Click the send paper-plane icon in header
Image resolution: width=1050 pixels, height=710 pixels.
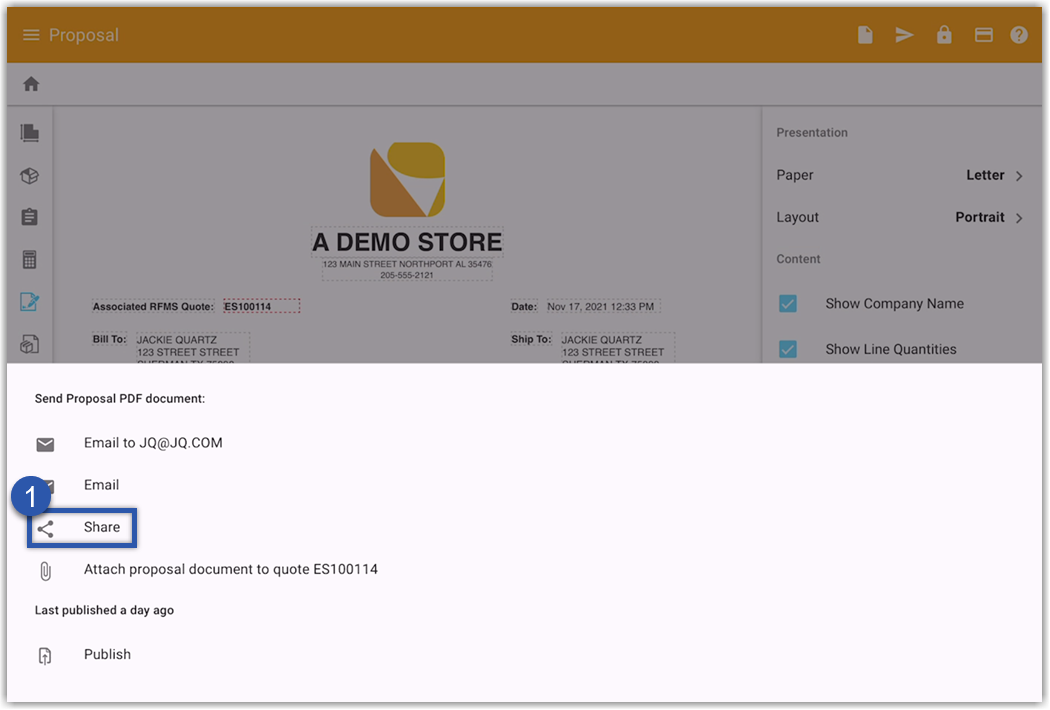pos(904,35)
